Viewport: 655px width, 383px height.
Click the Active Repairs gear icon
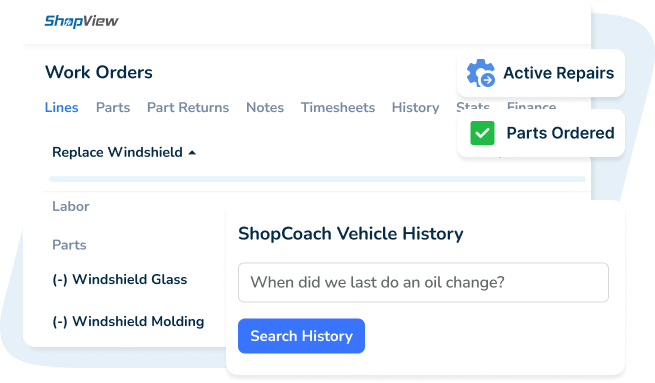pos(481,73)
